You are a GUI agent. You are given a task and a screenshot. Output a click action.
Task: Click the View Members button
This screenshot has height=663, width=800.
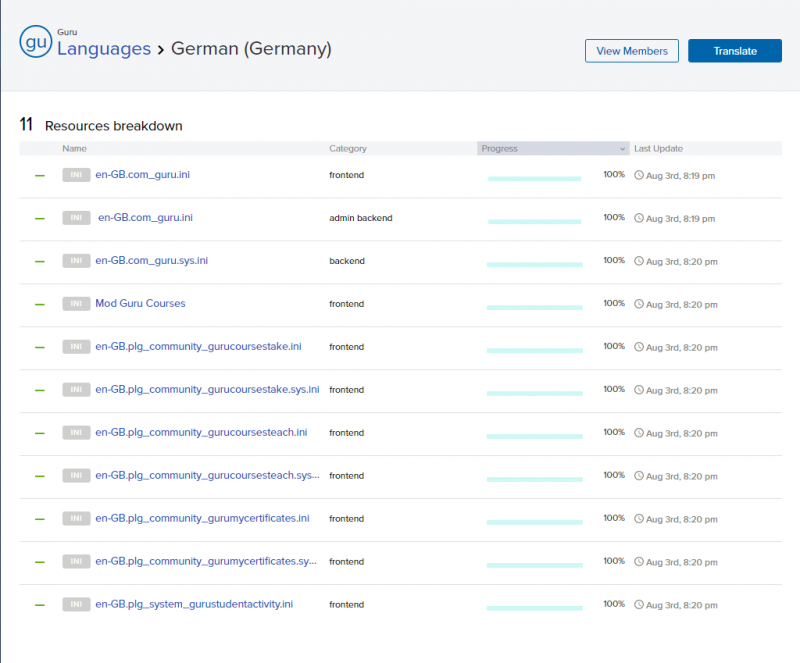pyautogui.click(x=632, y=51)
